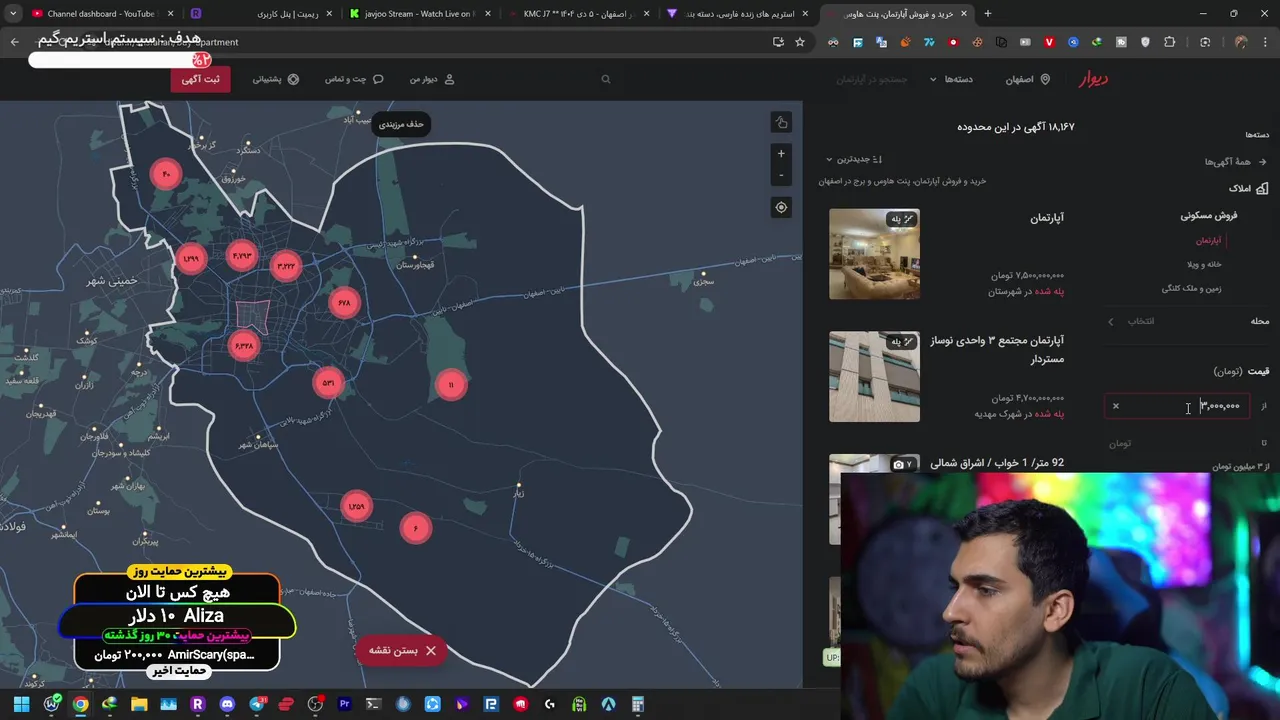This screenshot has width=1280, height=720.
Task: Select the apartment category
Action: (x=1208, y=240)
